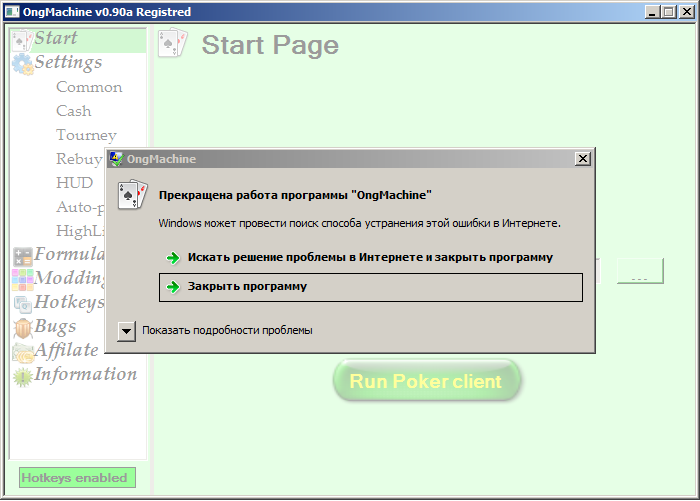Click the beetle icon beside Bugs
Viewport: 700px width, 501px height.
[22, 328]
